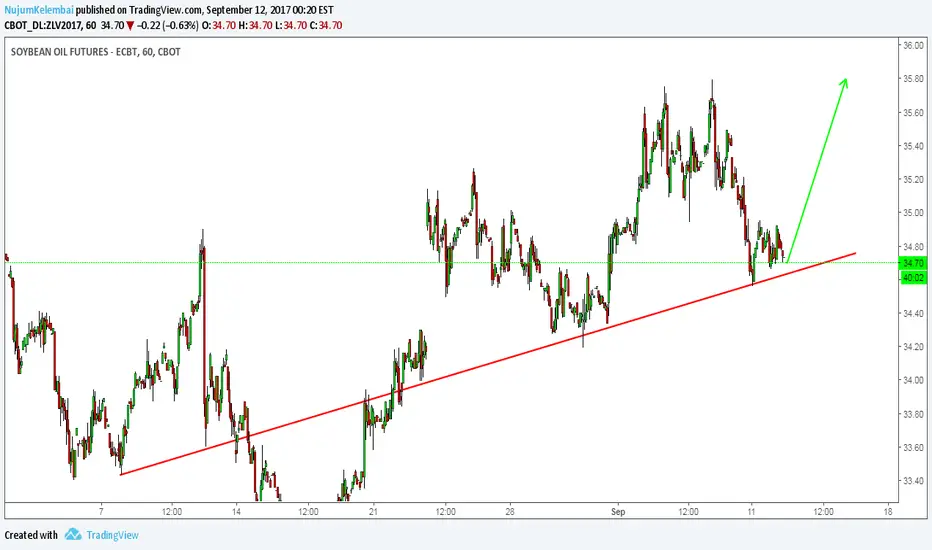Select the green 40:02 countdown label
The width and height of the screenshot is (932, 550).
coord(913,278)
